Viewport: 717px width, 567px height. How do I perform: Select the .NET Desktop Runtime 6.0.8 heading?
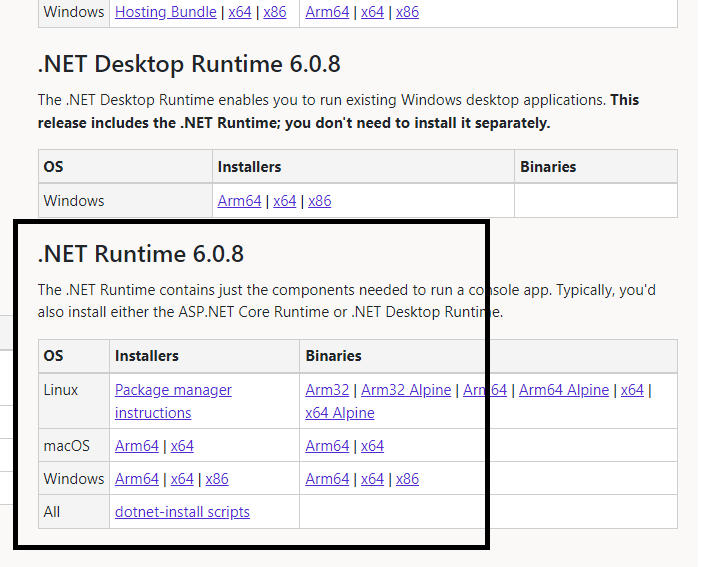tap(189, 64)
